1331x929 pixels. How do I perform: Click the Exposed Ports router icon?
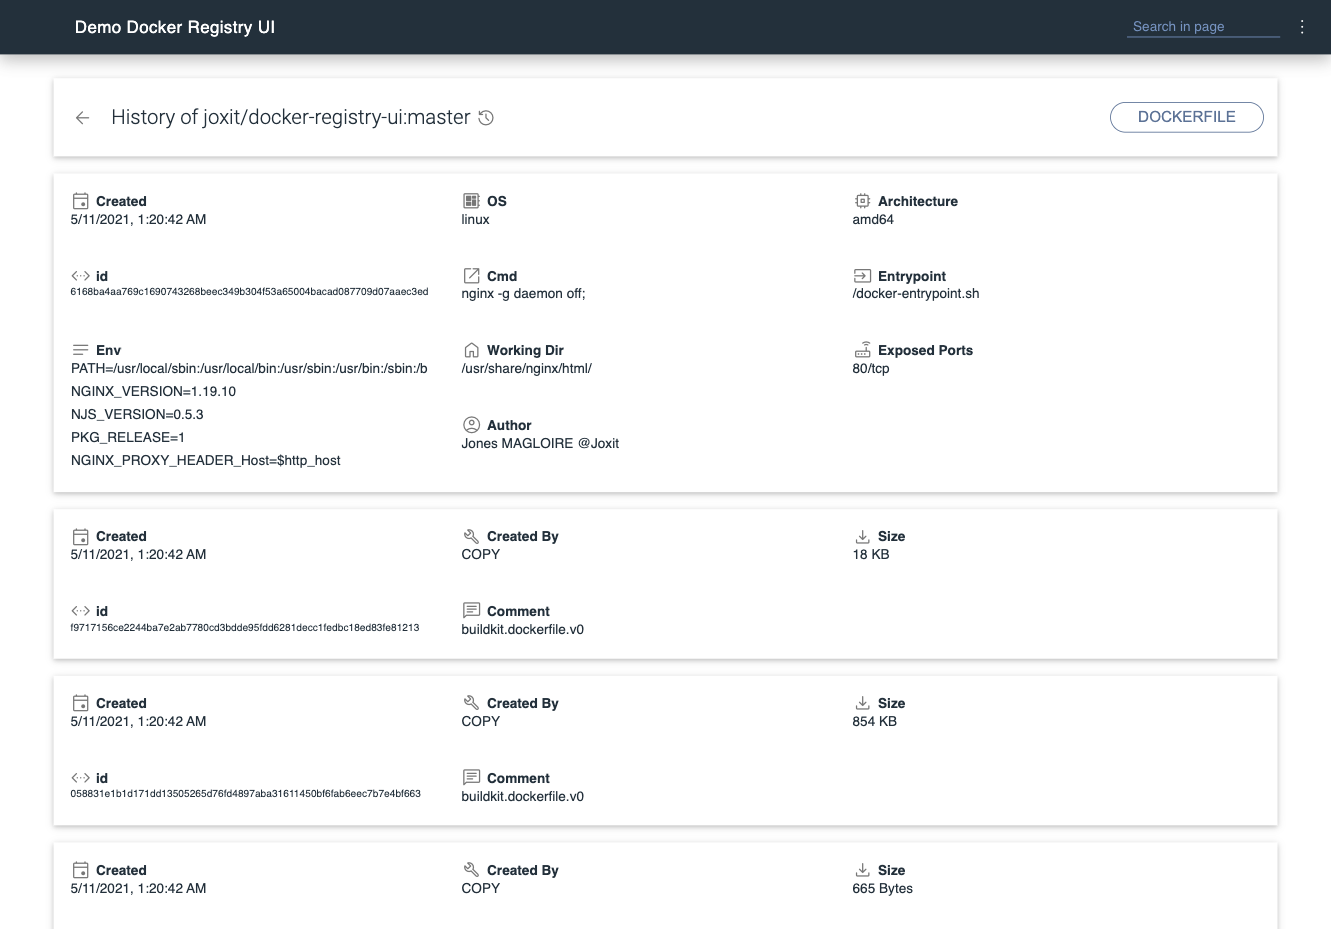[x=862, y=350]
